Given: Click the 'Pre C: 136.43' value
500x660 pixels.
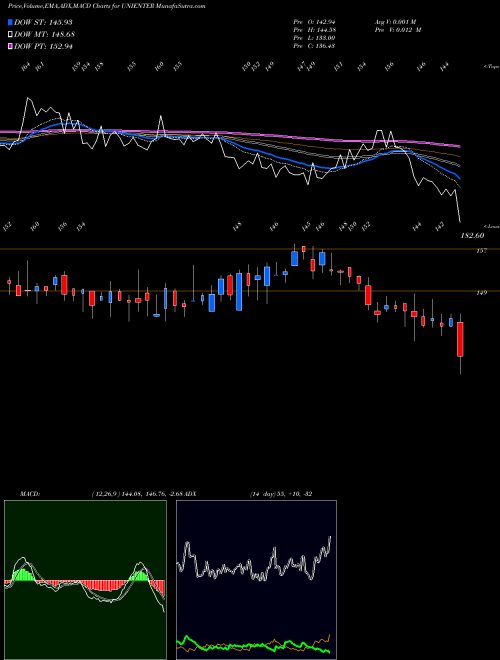Looking at the screenshot, I should pos(314,45).
